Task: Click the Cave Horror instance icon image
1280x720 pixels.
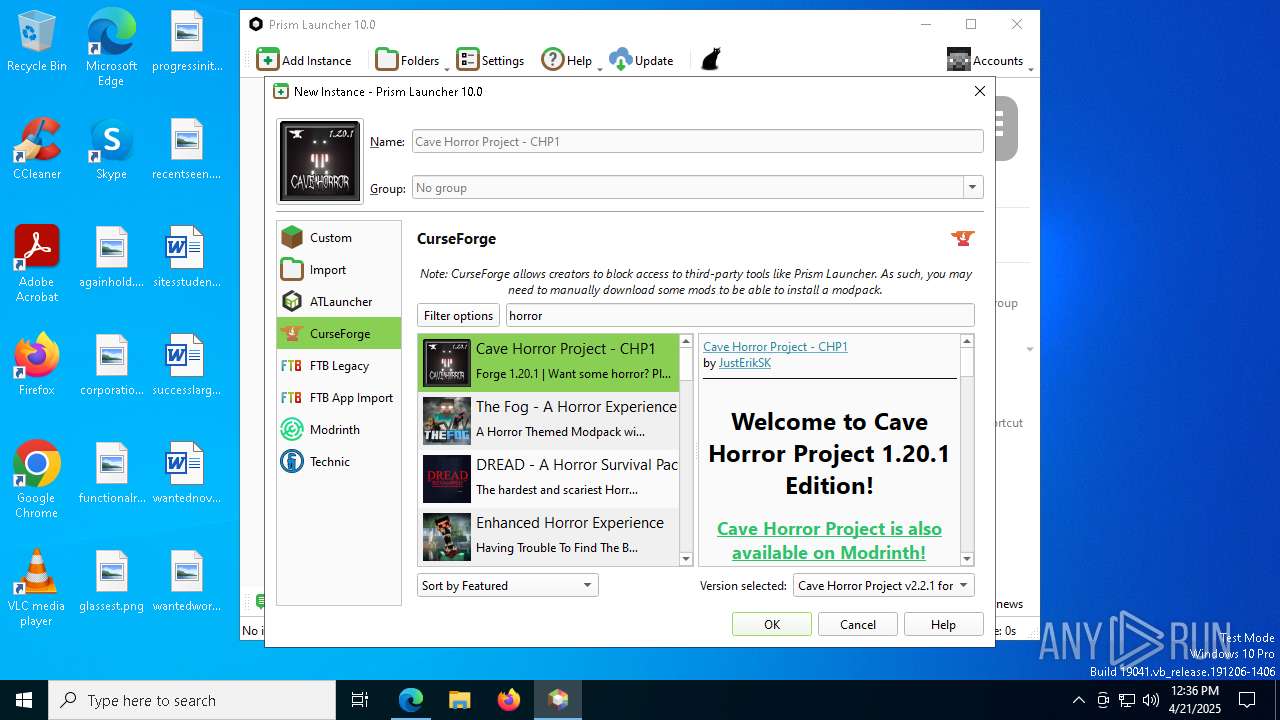Action: click(320, 161)
